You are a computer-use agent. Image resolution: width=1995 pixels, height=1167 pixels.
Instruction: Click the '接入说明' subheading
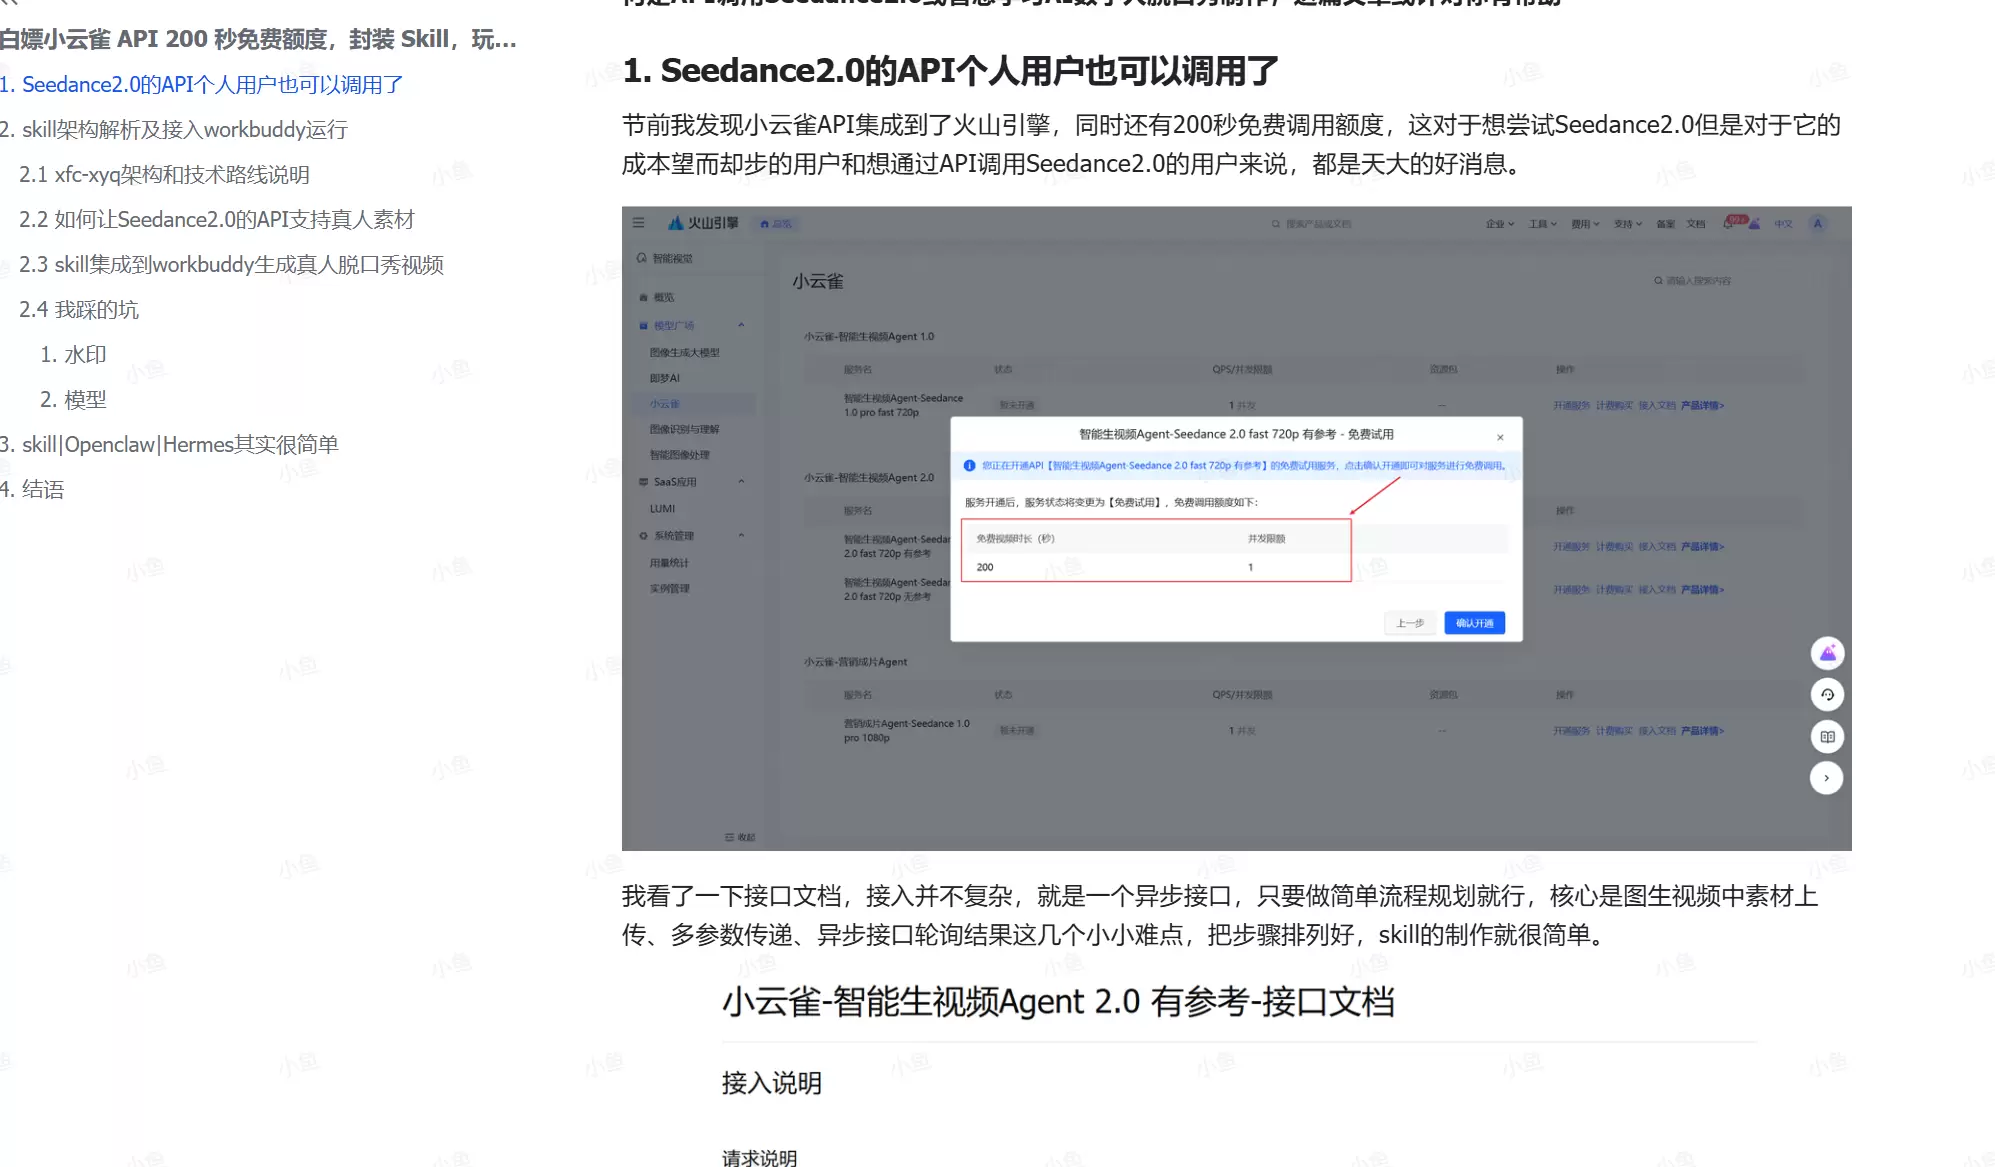pos(772,1083)
